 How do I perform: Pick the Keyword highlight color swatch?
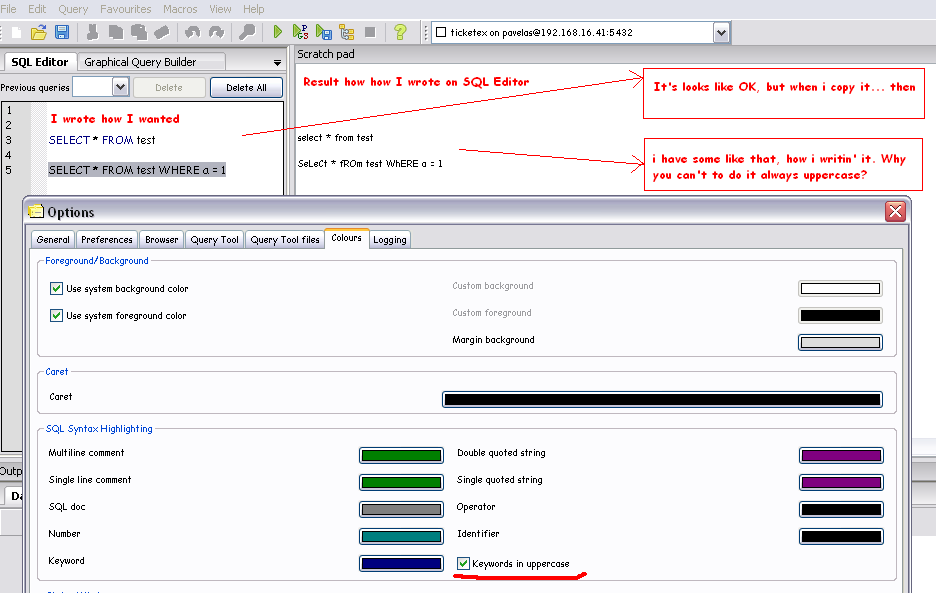tap(401, 564)
